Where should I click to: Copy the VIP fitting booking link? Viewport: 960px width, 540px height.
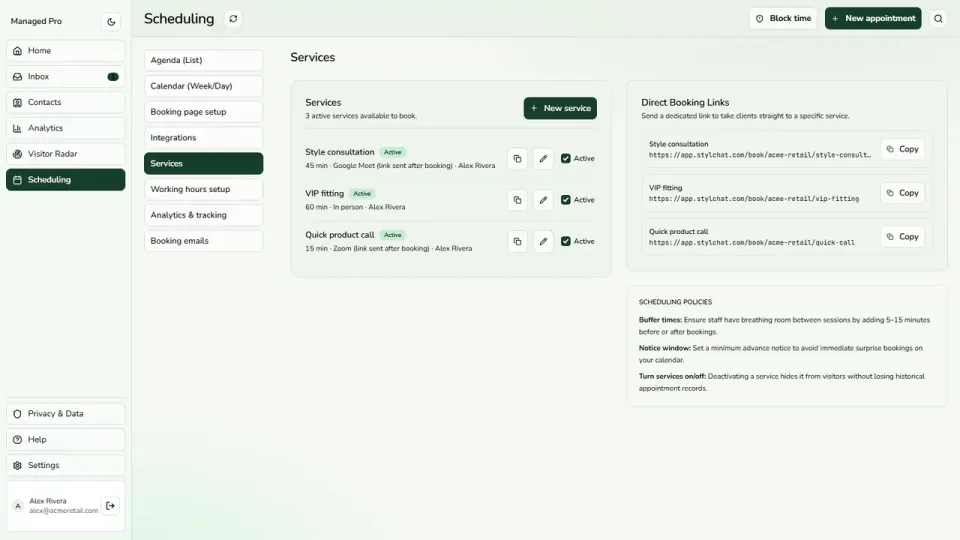pos(902,193)
